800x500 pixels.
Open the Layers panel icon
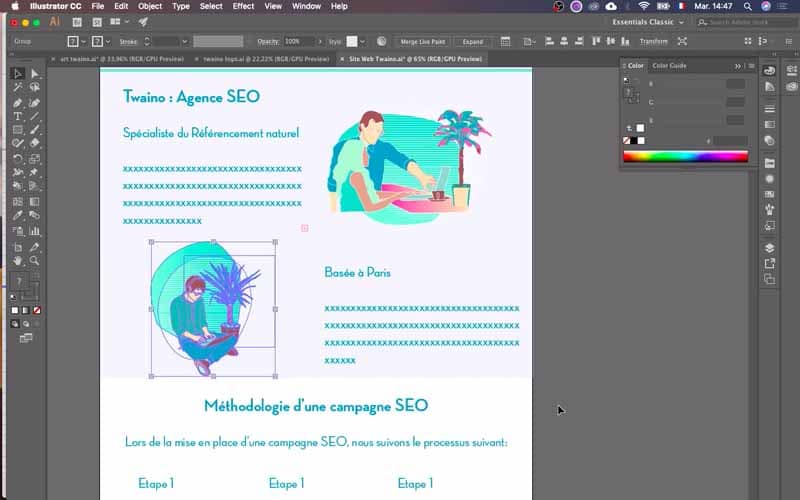point(769,248)
